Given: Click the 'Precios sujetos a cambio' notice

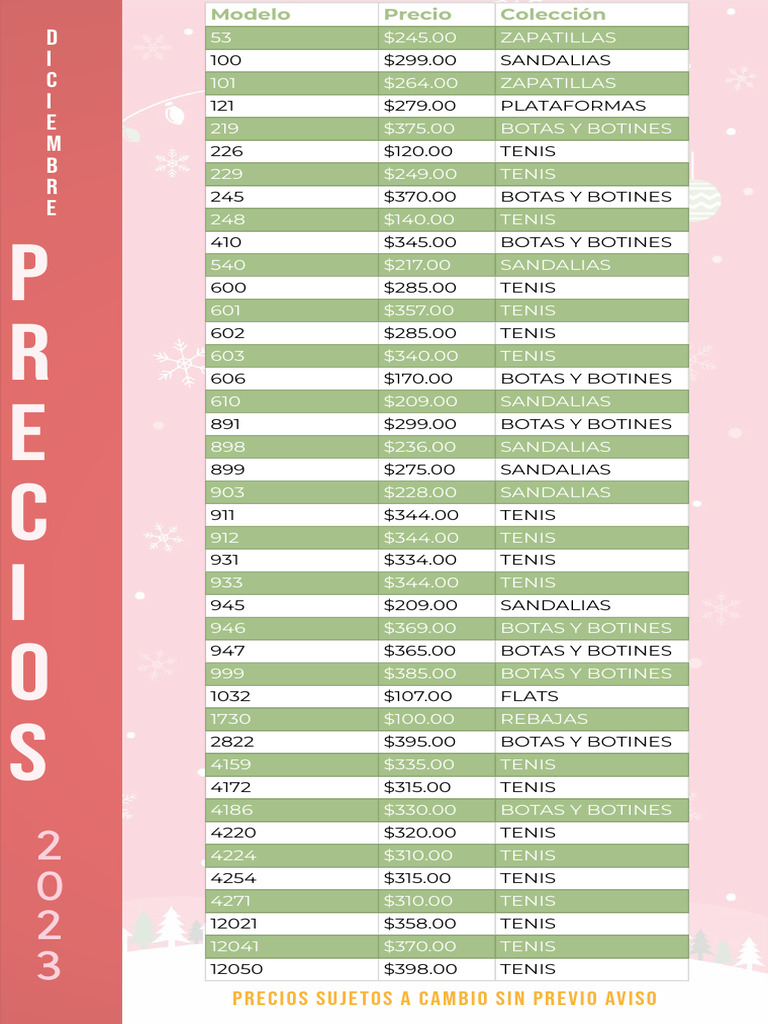Looking at the screenshot, I should click(445, 999).
